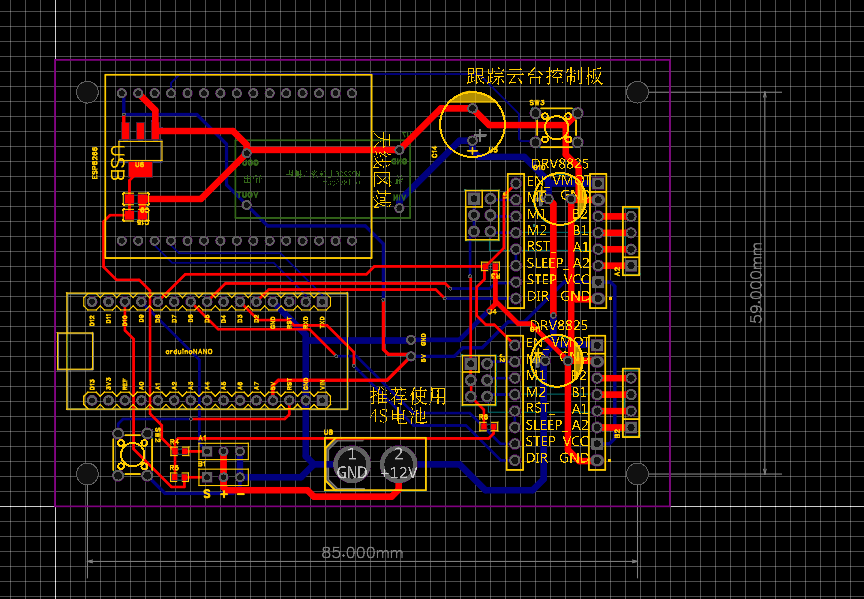Click the square pad of motor connector B2
Image resolution: width=864 pixels, height=599 pixels.
point(631,427)
